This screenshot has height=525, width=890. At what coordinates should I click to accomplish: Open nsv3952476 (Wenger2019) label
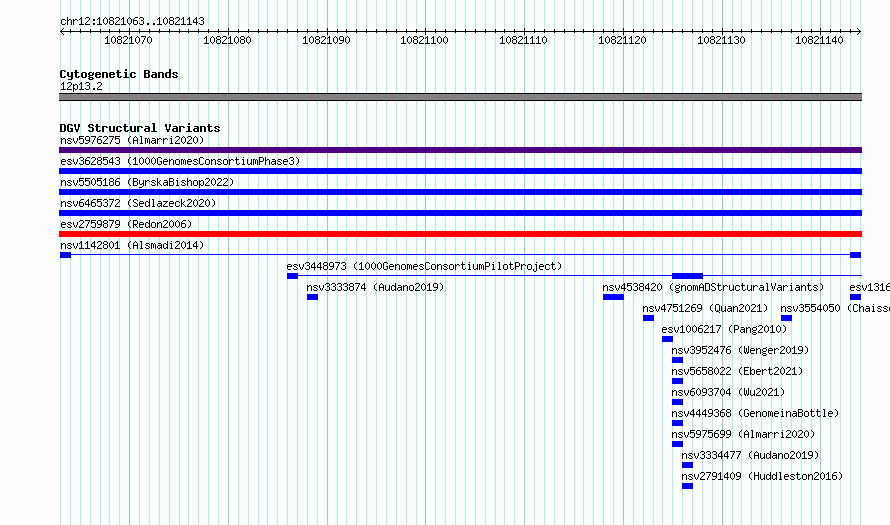740,350
